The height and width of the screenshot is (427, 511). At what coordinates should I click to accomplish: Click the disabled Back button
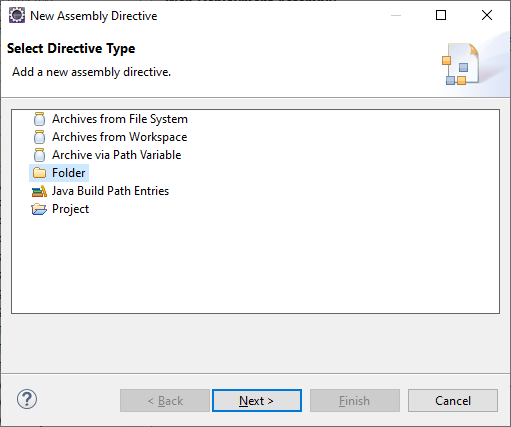tap(165, 400)
